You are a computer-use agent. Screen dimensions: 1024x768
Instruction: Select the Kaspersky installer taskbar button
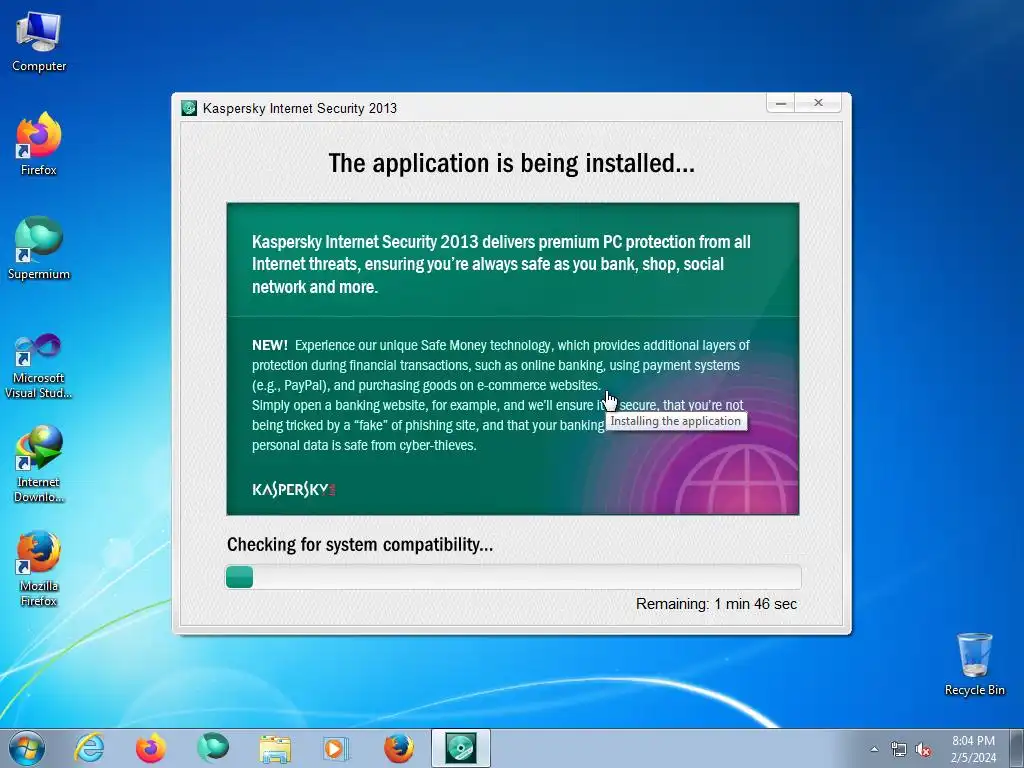pos(460,748)
